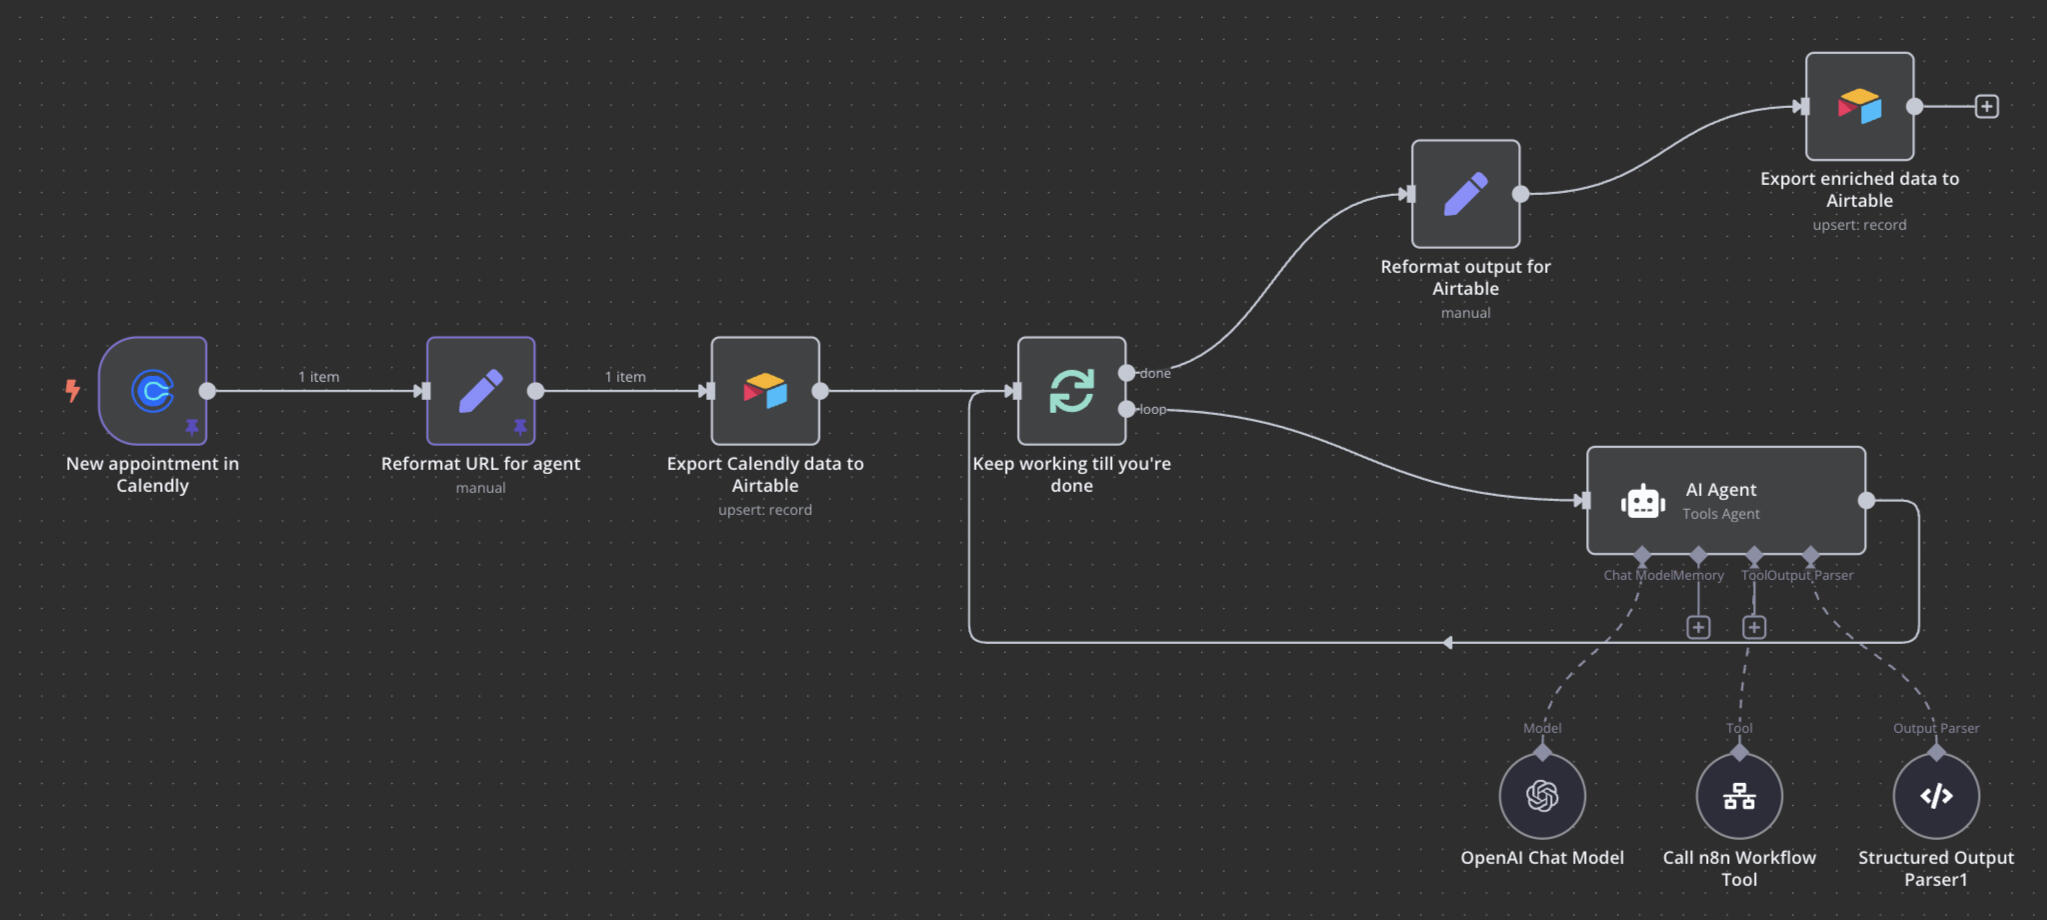This screenshot has height=920, width=2047.
Task: Open the OpenAI Chat Model node
Action: click(1542, 796)
